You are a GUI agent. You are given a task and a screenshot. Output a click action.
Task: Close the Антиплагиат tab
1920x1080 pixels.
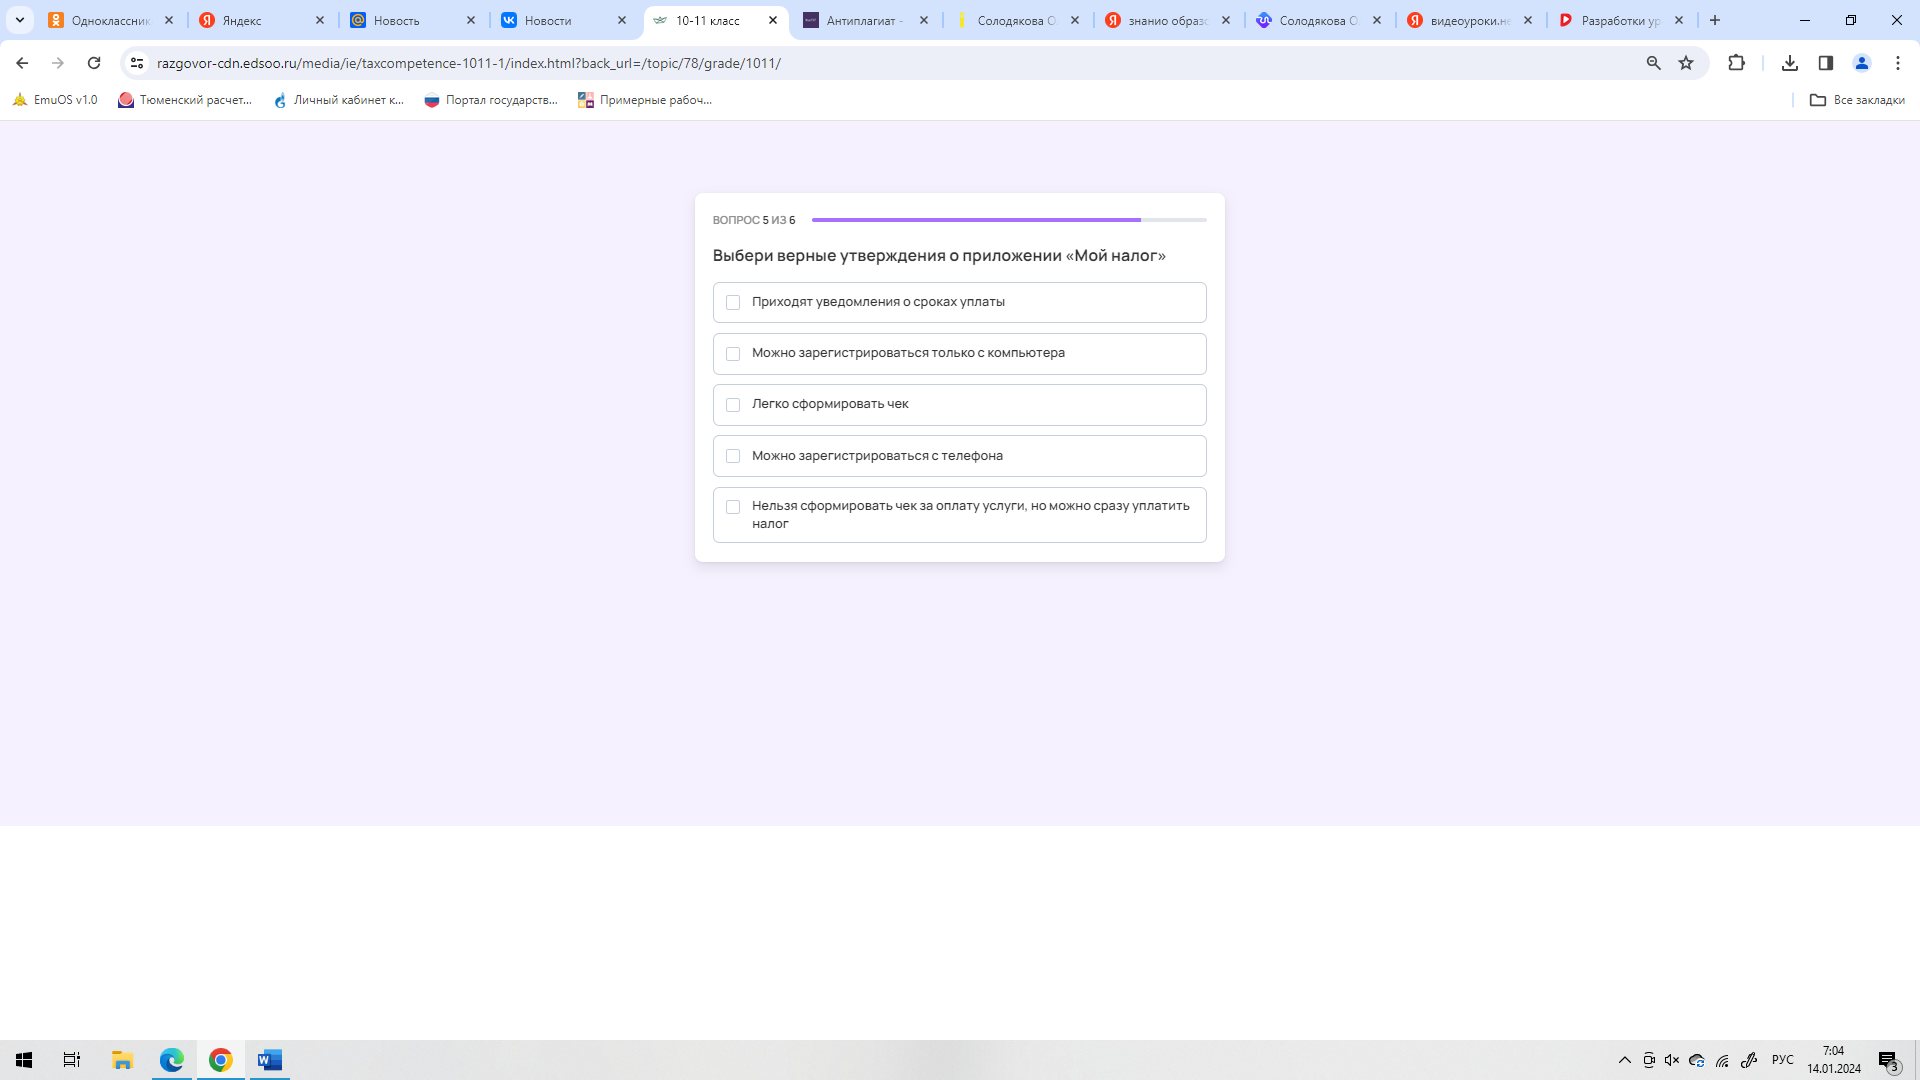924,20
